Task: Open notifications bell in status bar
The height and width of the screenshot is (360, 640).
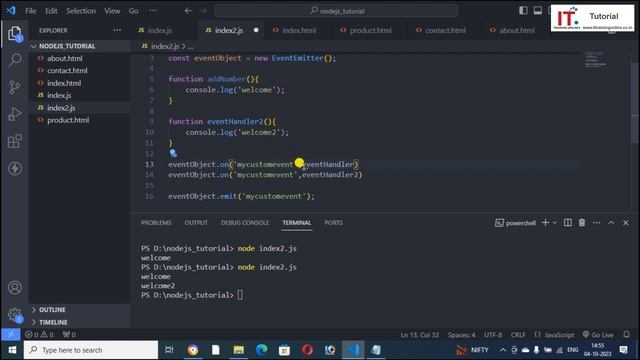Action: click(627, 334)
